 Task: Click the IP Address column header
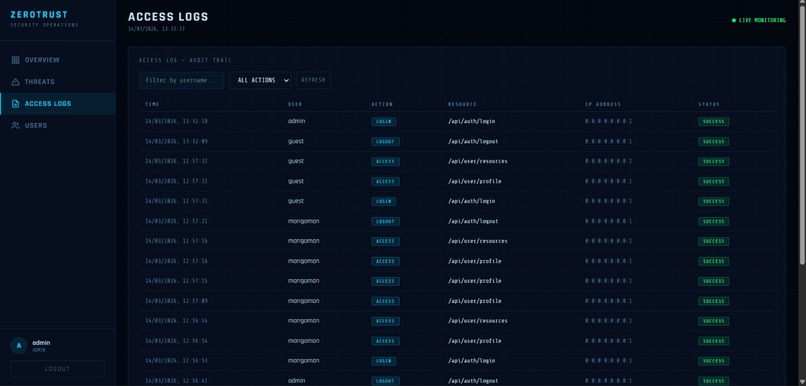coord(603,104)
